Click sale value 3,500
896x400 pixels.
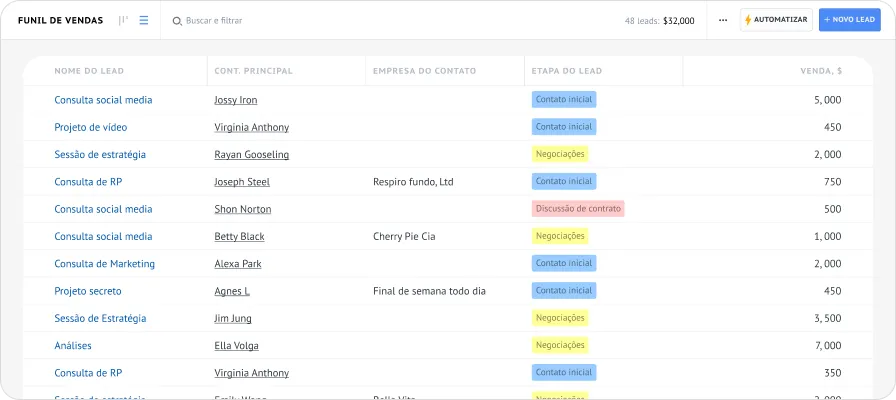tap(827, 318)
